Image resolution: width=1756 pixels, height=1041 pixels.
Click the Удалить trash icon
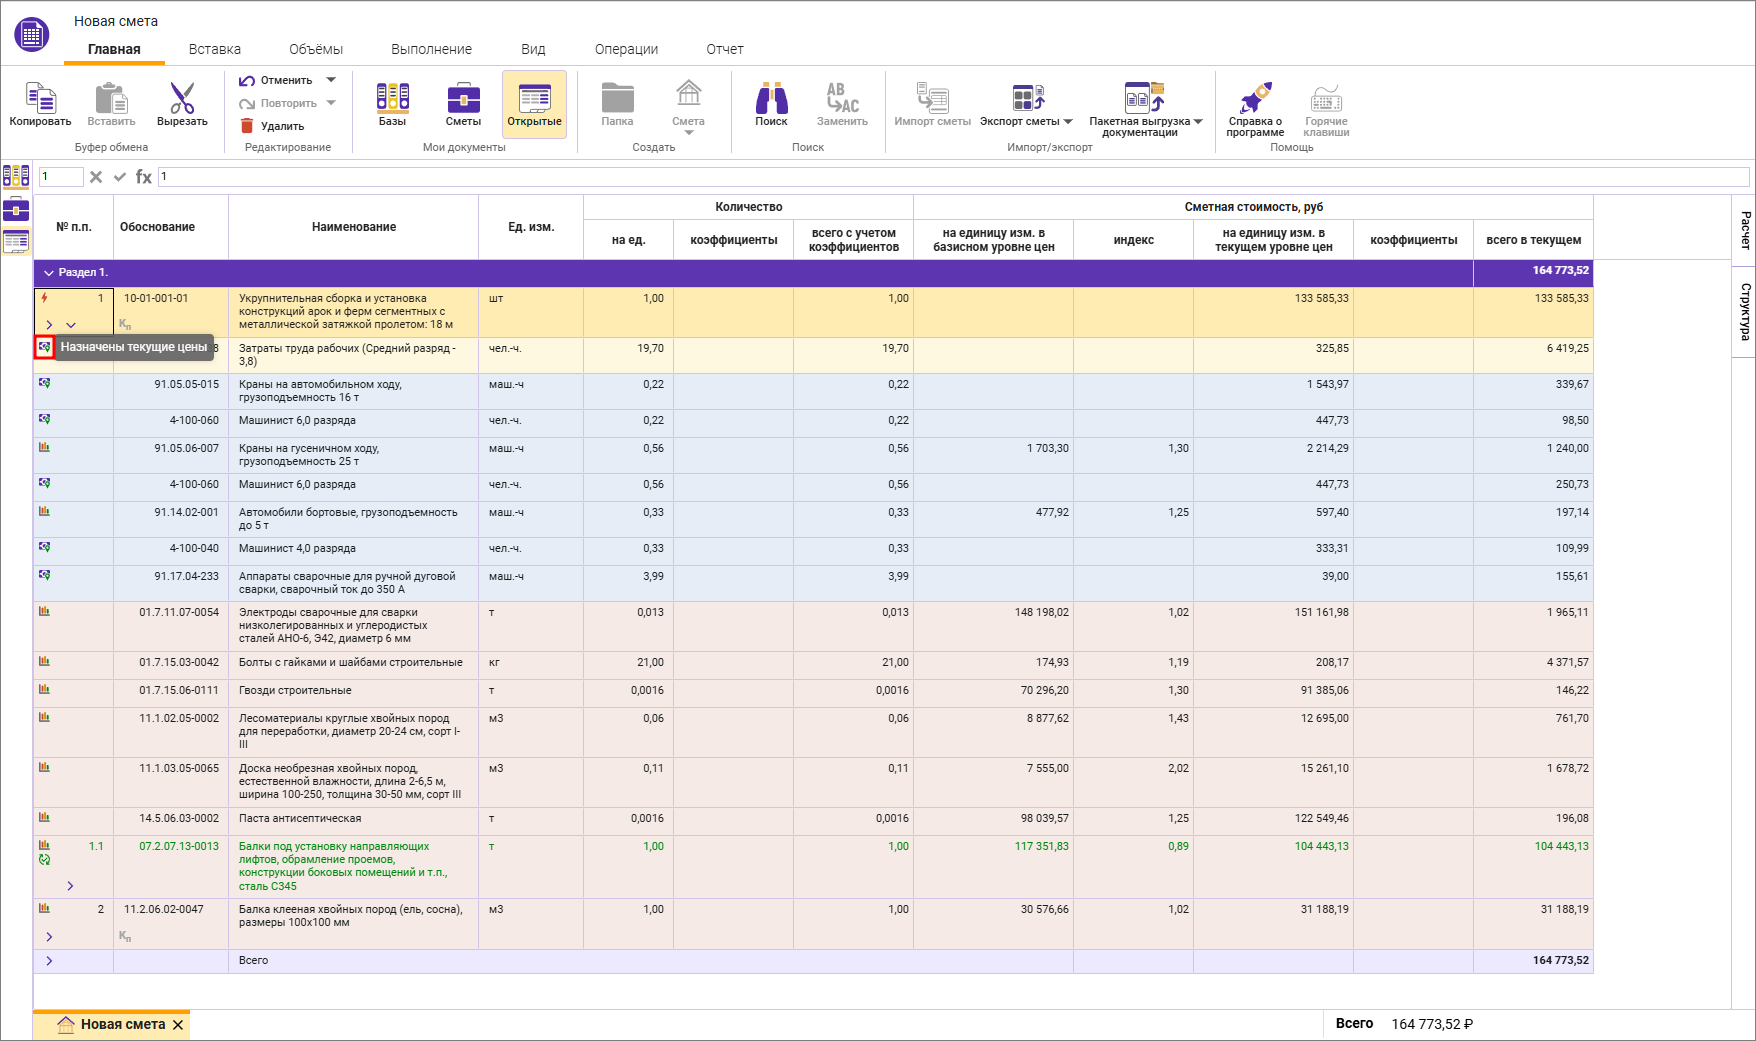pos(247,126)
